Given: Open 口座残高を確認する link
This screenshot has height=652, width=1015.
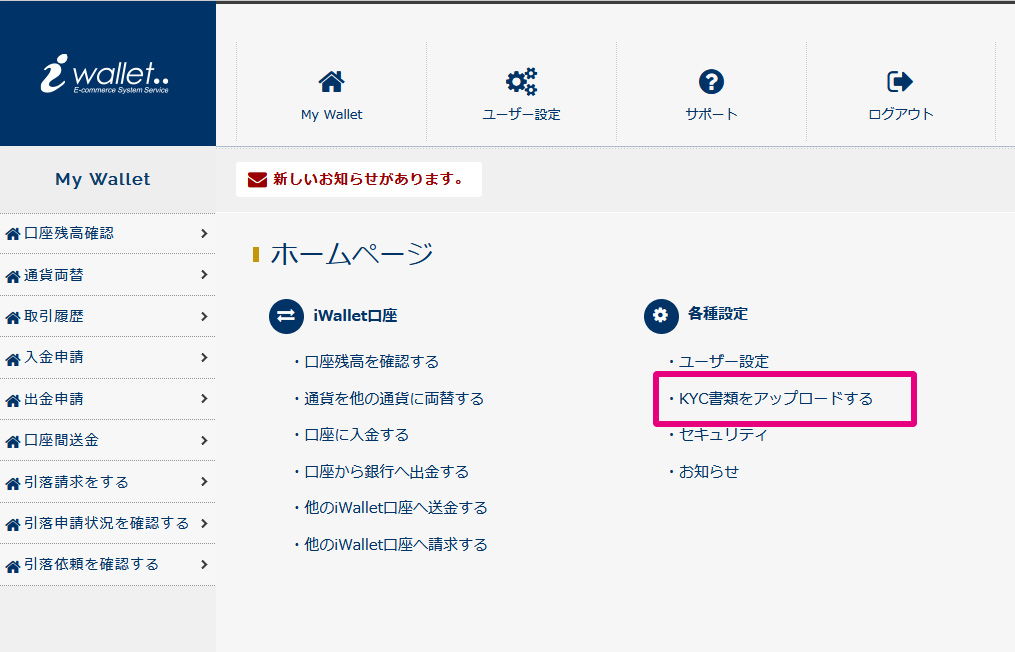Looking at the screenshot, I should pyautogui.click(x=372, y=361).
